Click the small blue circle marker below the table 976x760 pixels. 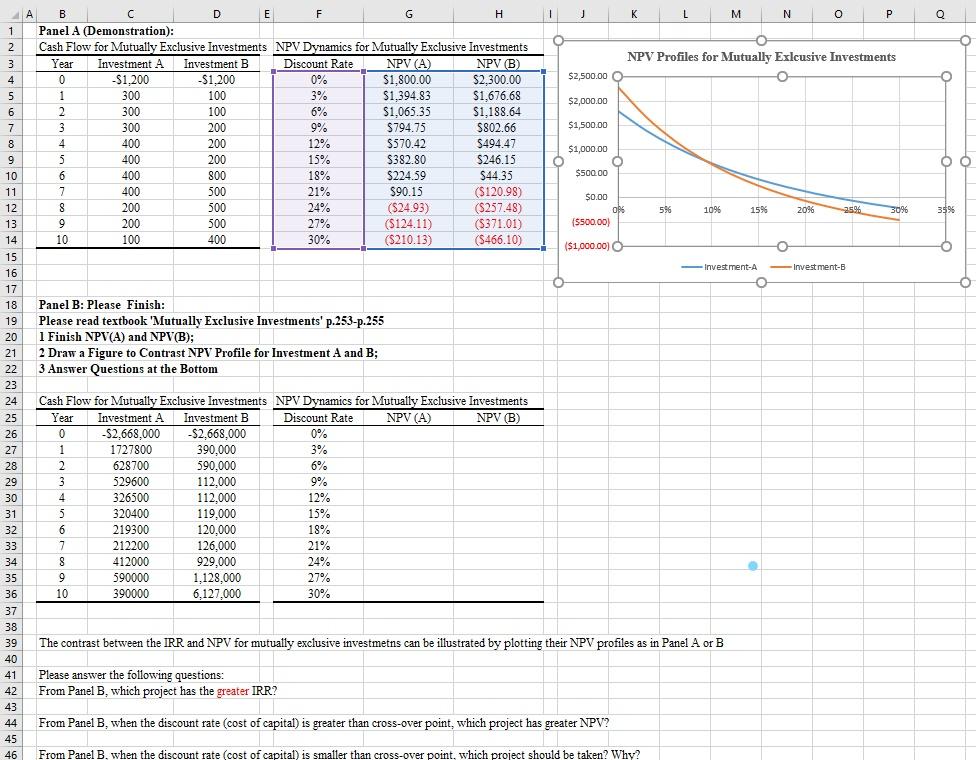[x=752, y=565]
